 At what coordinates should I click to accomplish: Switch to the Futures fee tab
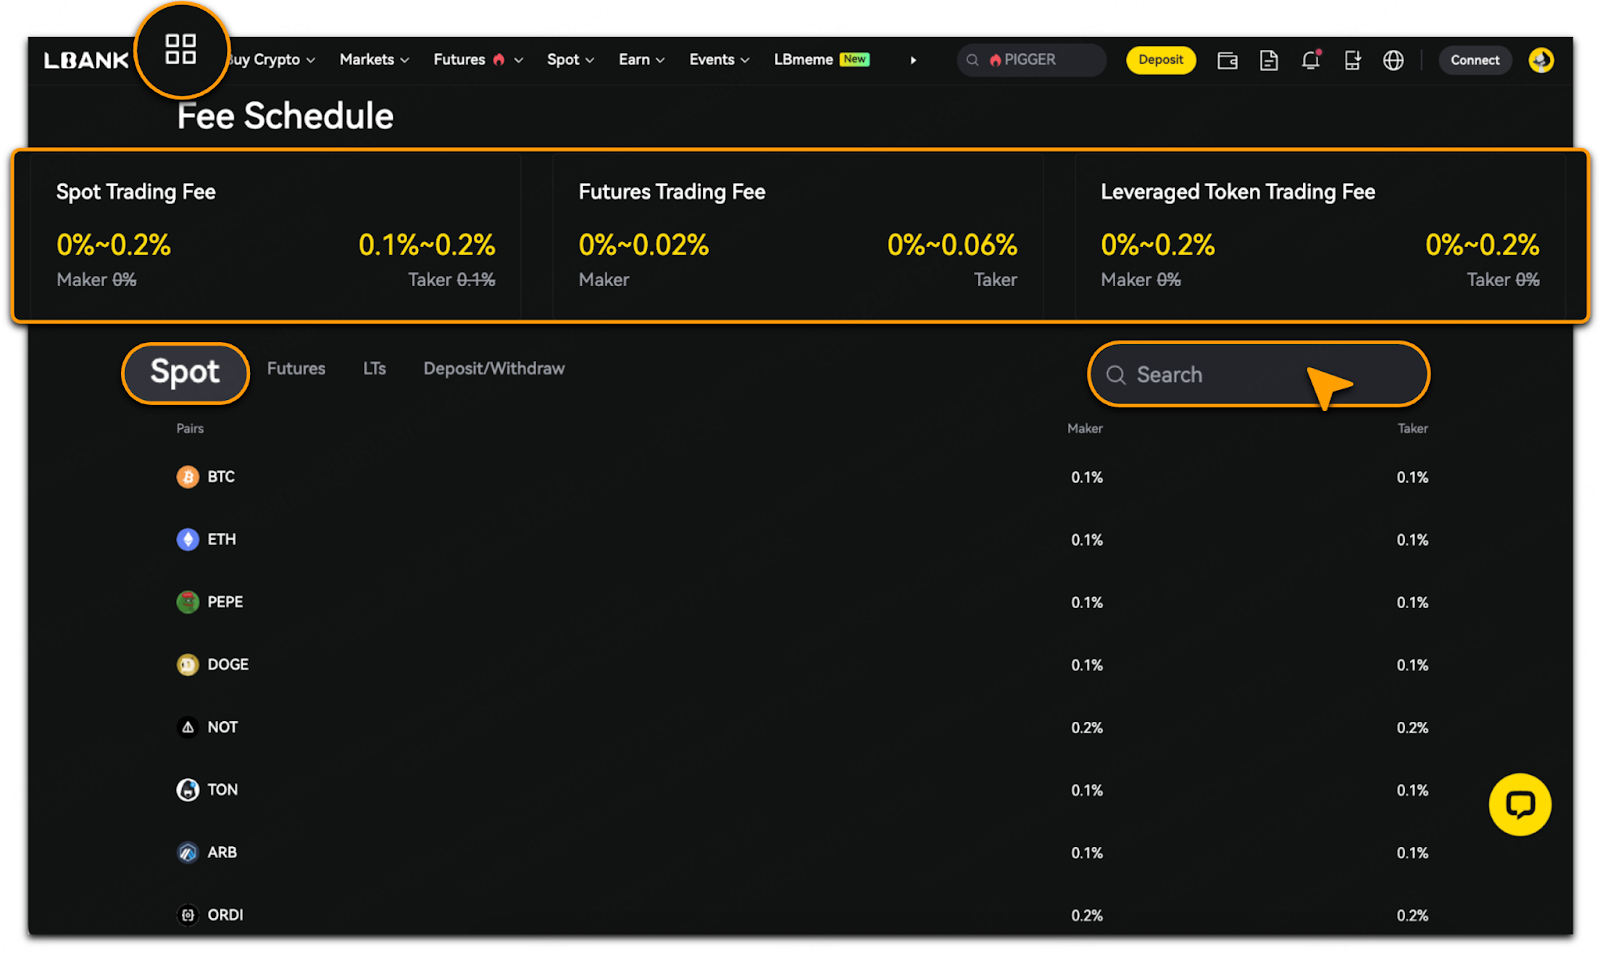click(296, 369)
